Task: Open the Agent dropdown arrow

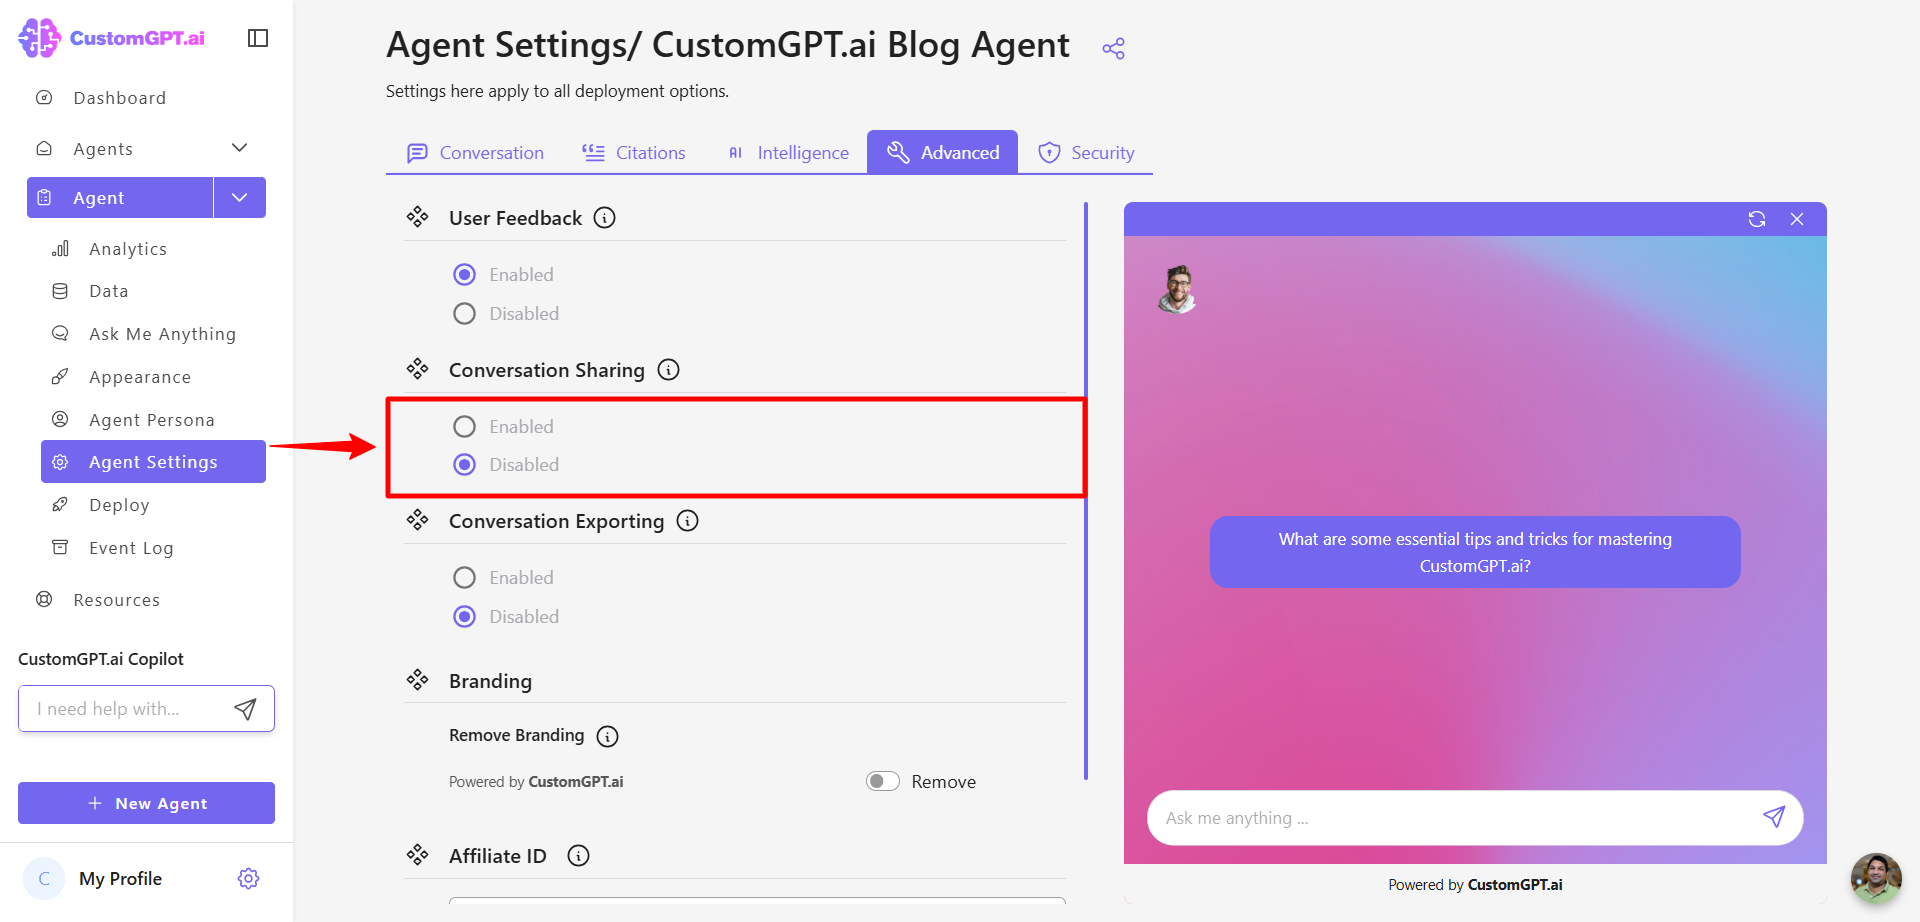Action: pyautogui.click(x=240, y=197)
